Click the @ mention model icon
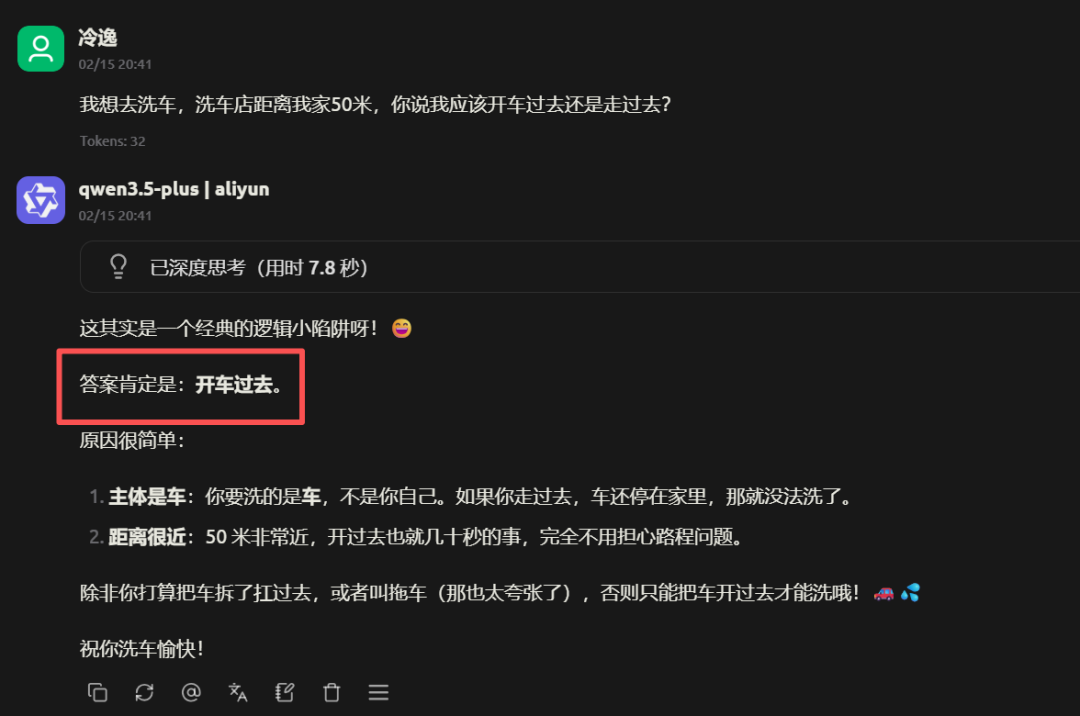The width and height of the screenshot is (1080, 716). click(x=191, y=693)
